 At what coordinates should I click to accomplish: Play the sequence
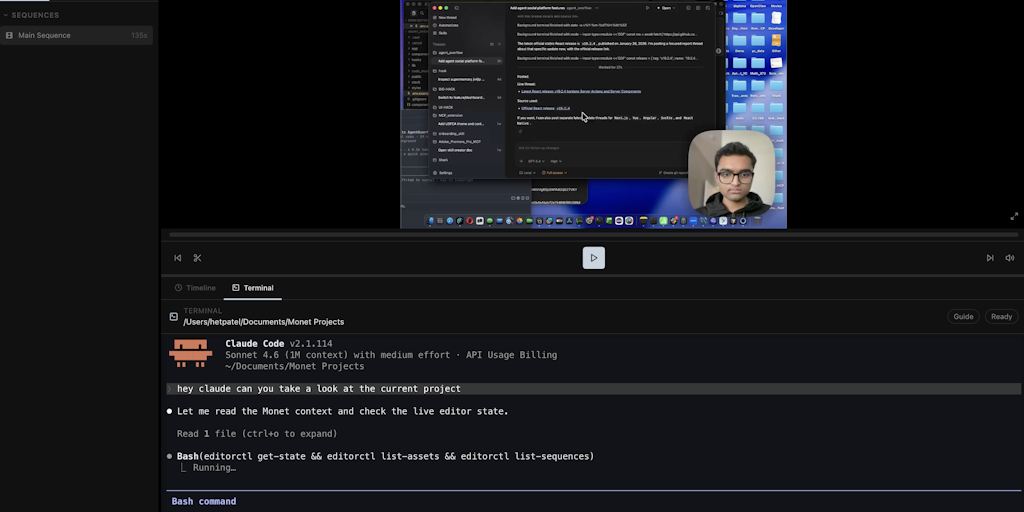[x=594, y=258]
